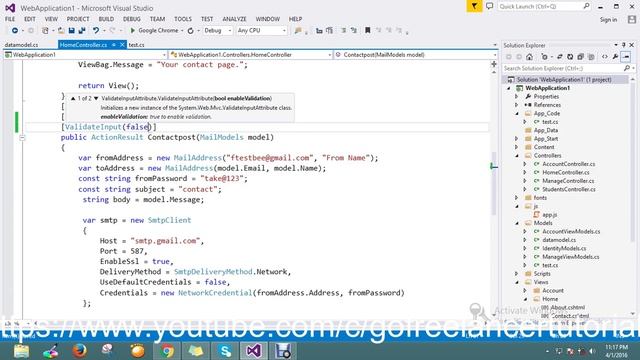Viewport: 640px width, 360px height.
Task: Expand the References node
Action: tap(517, 105)
